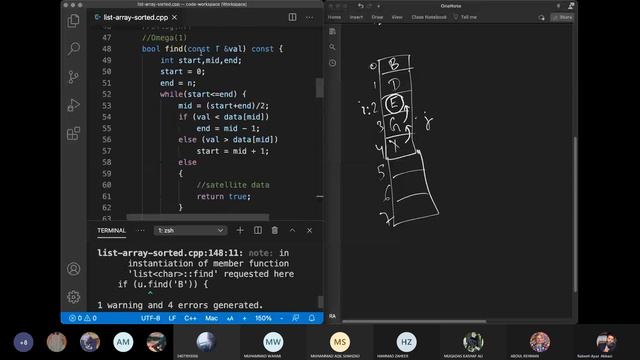The width and height of the screenshot is (640, 360).
Task: Maximize the terminal panel
Action: point(292,231)
